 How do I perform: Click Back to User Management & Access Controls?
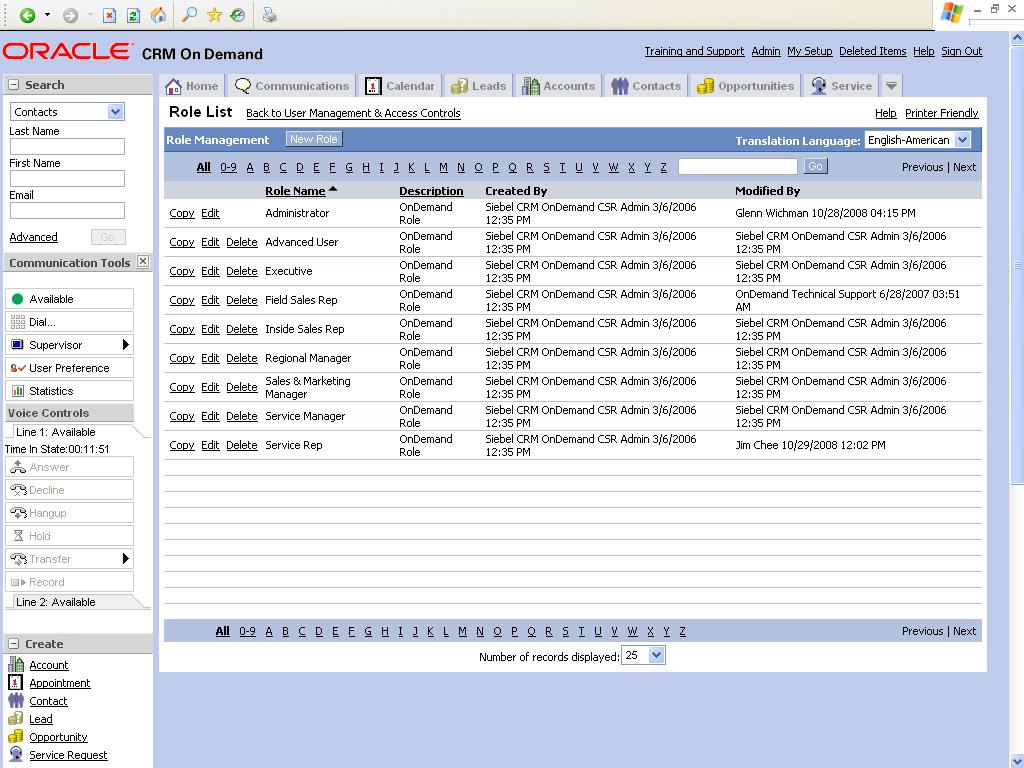tap(353, 113)
